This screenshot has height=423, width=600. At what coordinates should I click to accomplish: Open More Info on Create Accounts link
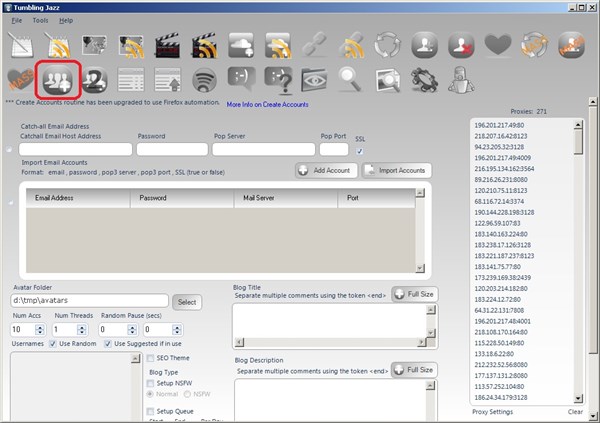267,104
